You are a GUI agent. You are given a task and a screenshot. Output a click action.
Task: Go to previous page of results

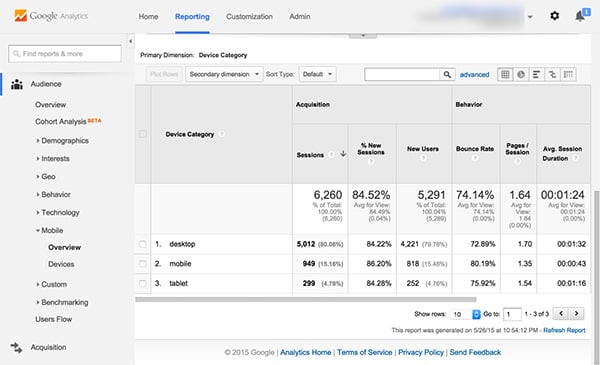tap(561, 314)
